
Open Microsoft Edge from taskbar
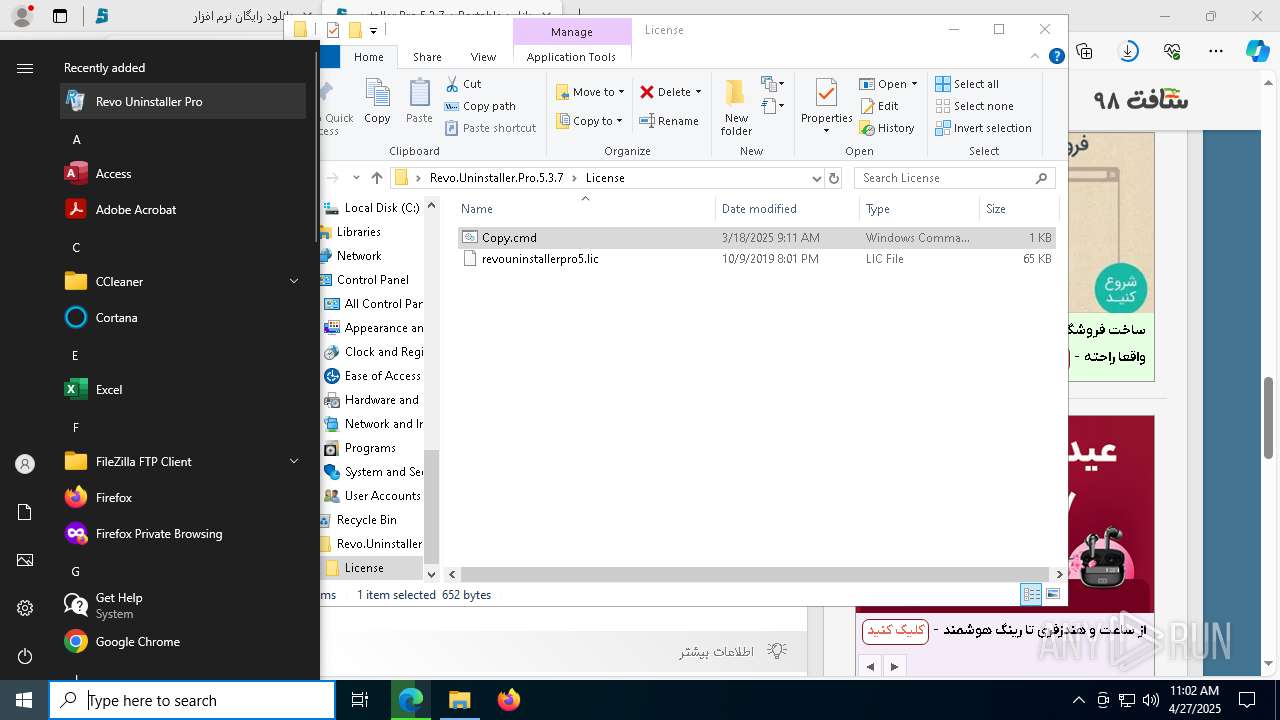pos(411,700)
